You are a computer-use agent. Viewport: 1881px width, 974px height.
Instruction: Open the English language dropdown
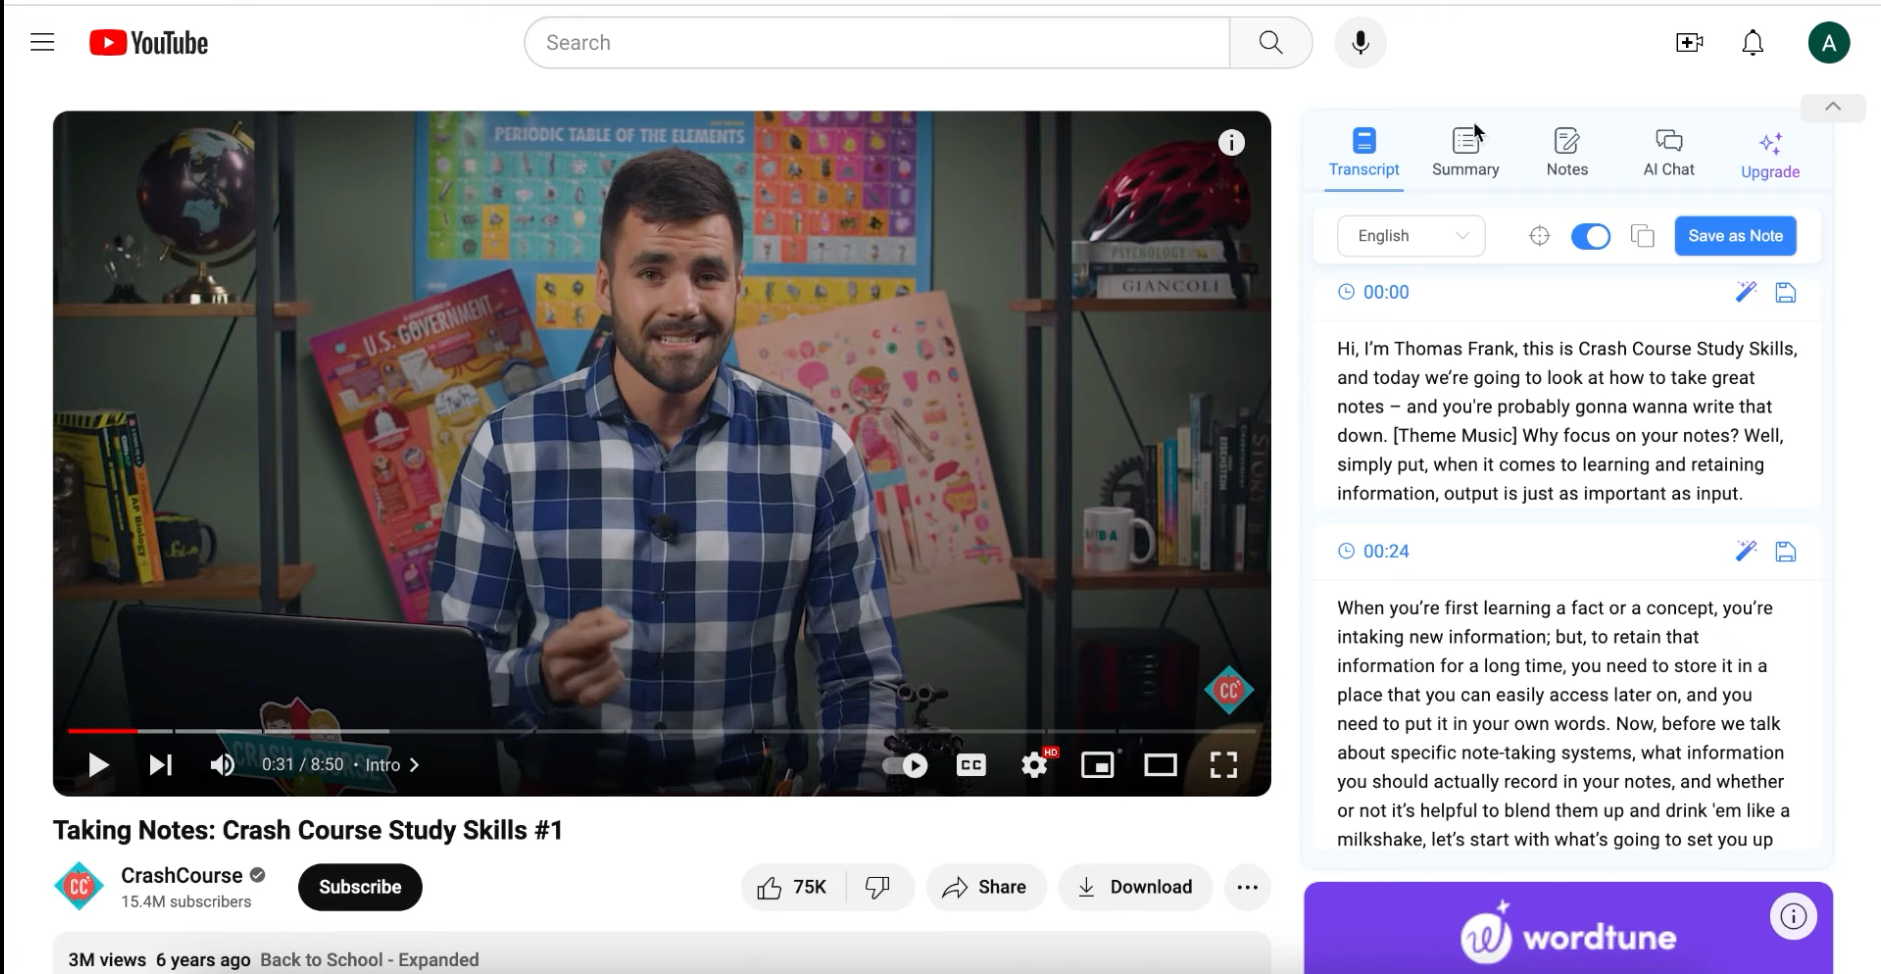click(x=1411, y=236)
